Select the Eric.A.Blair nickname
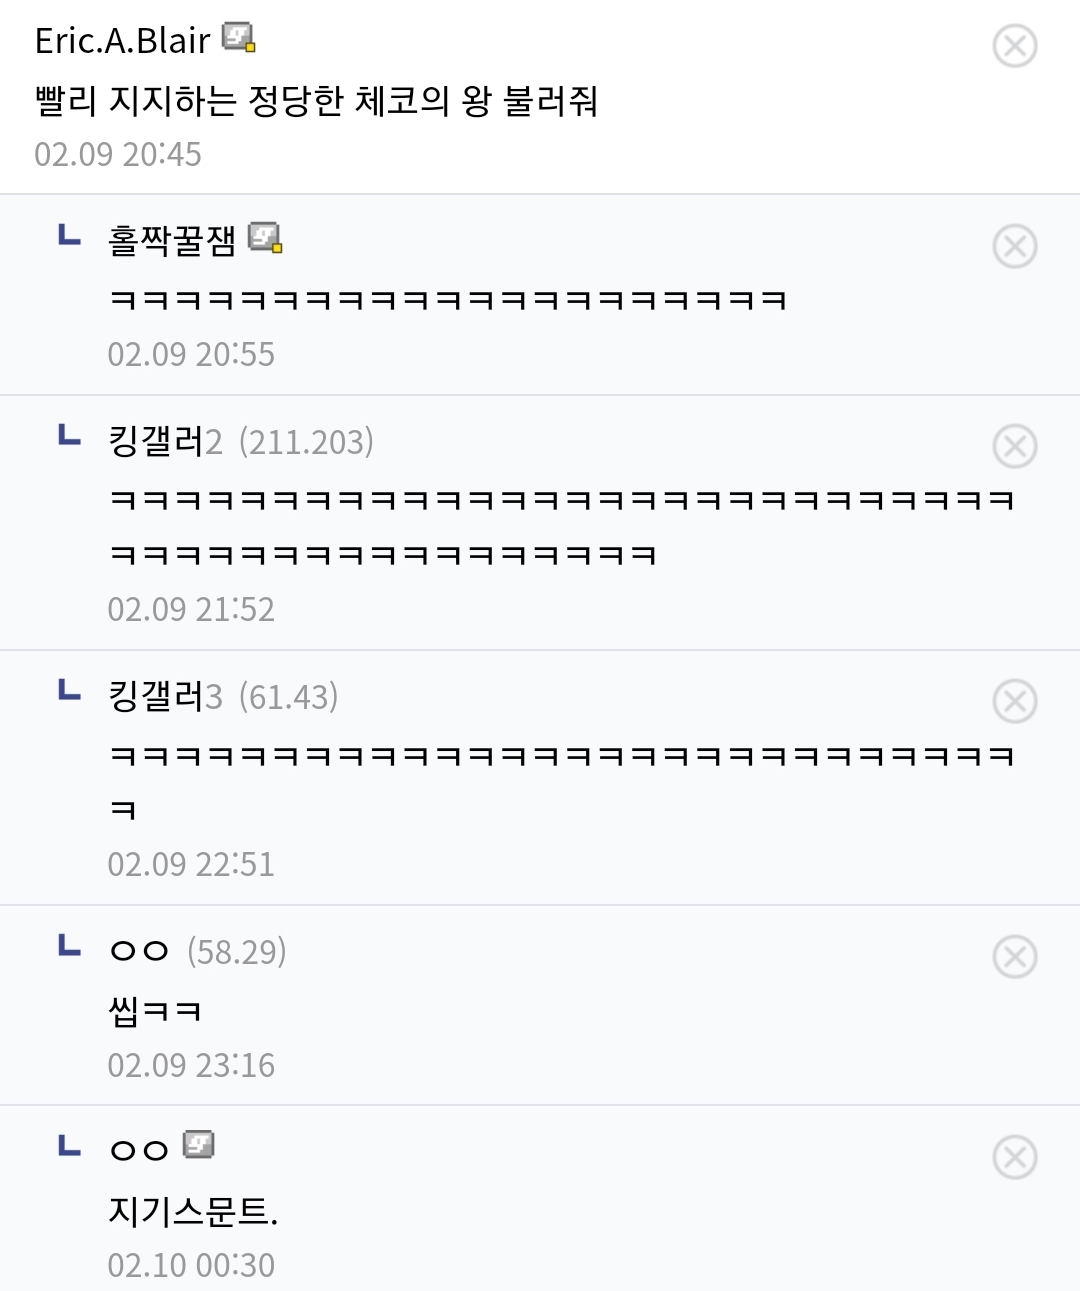 pos(122,41)
